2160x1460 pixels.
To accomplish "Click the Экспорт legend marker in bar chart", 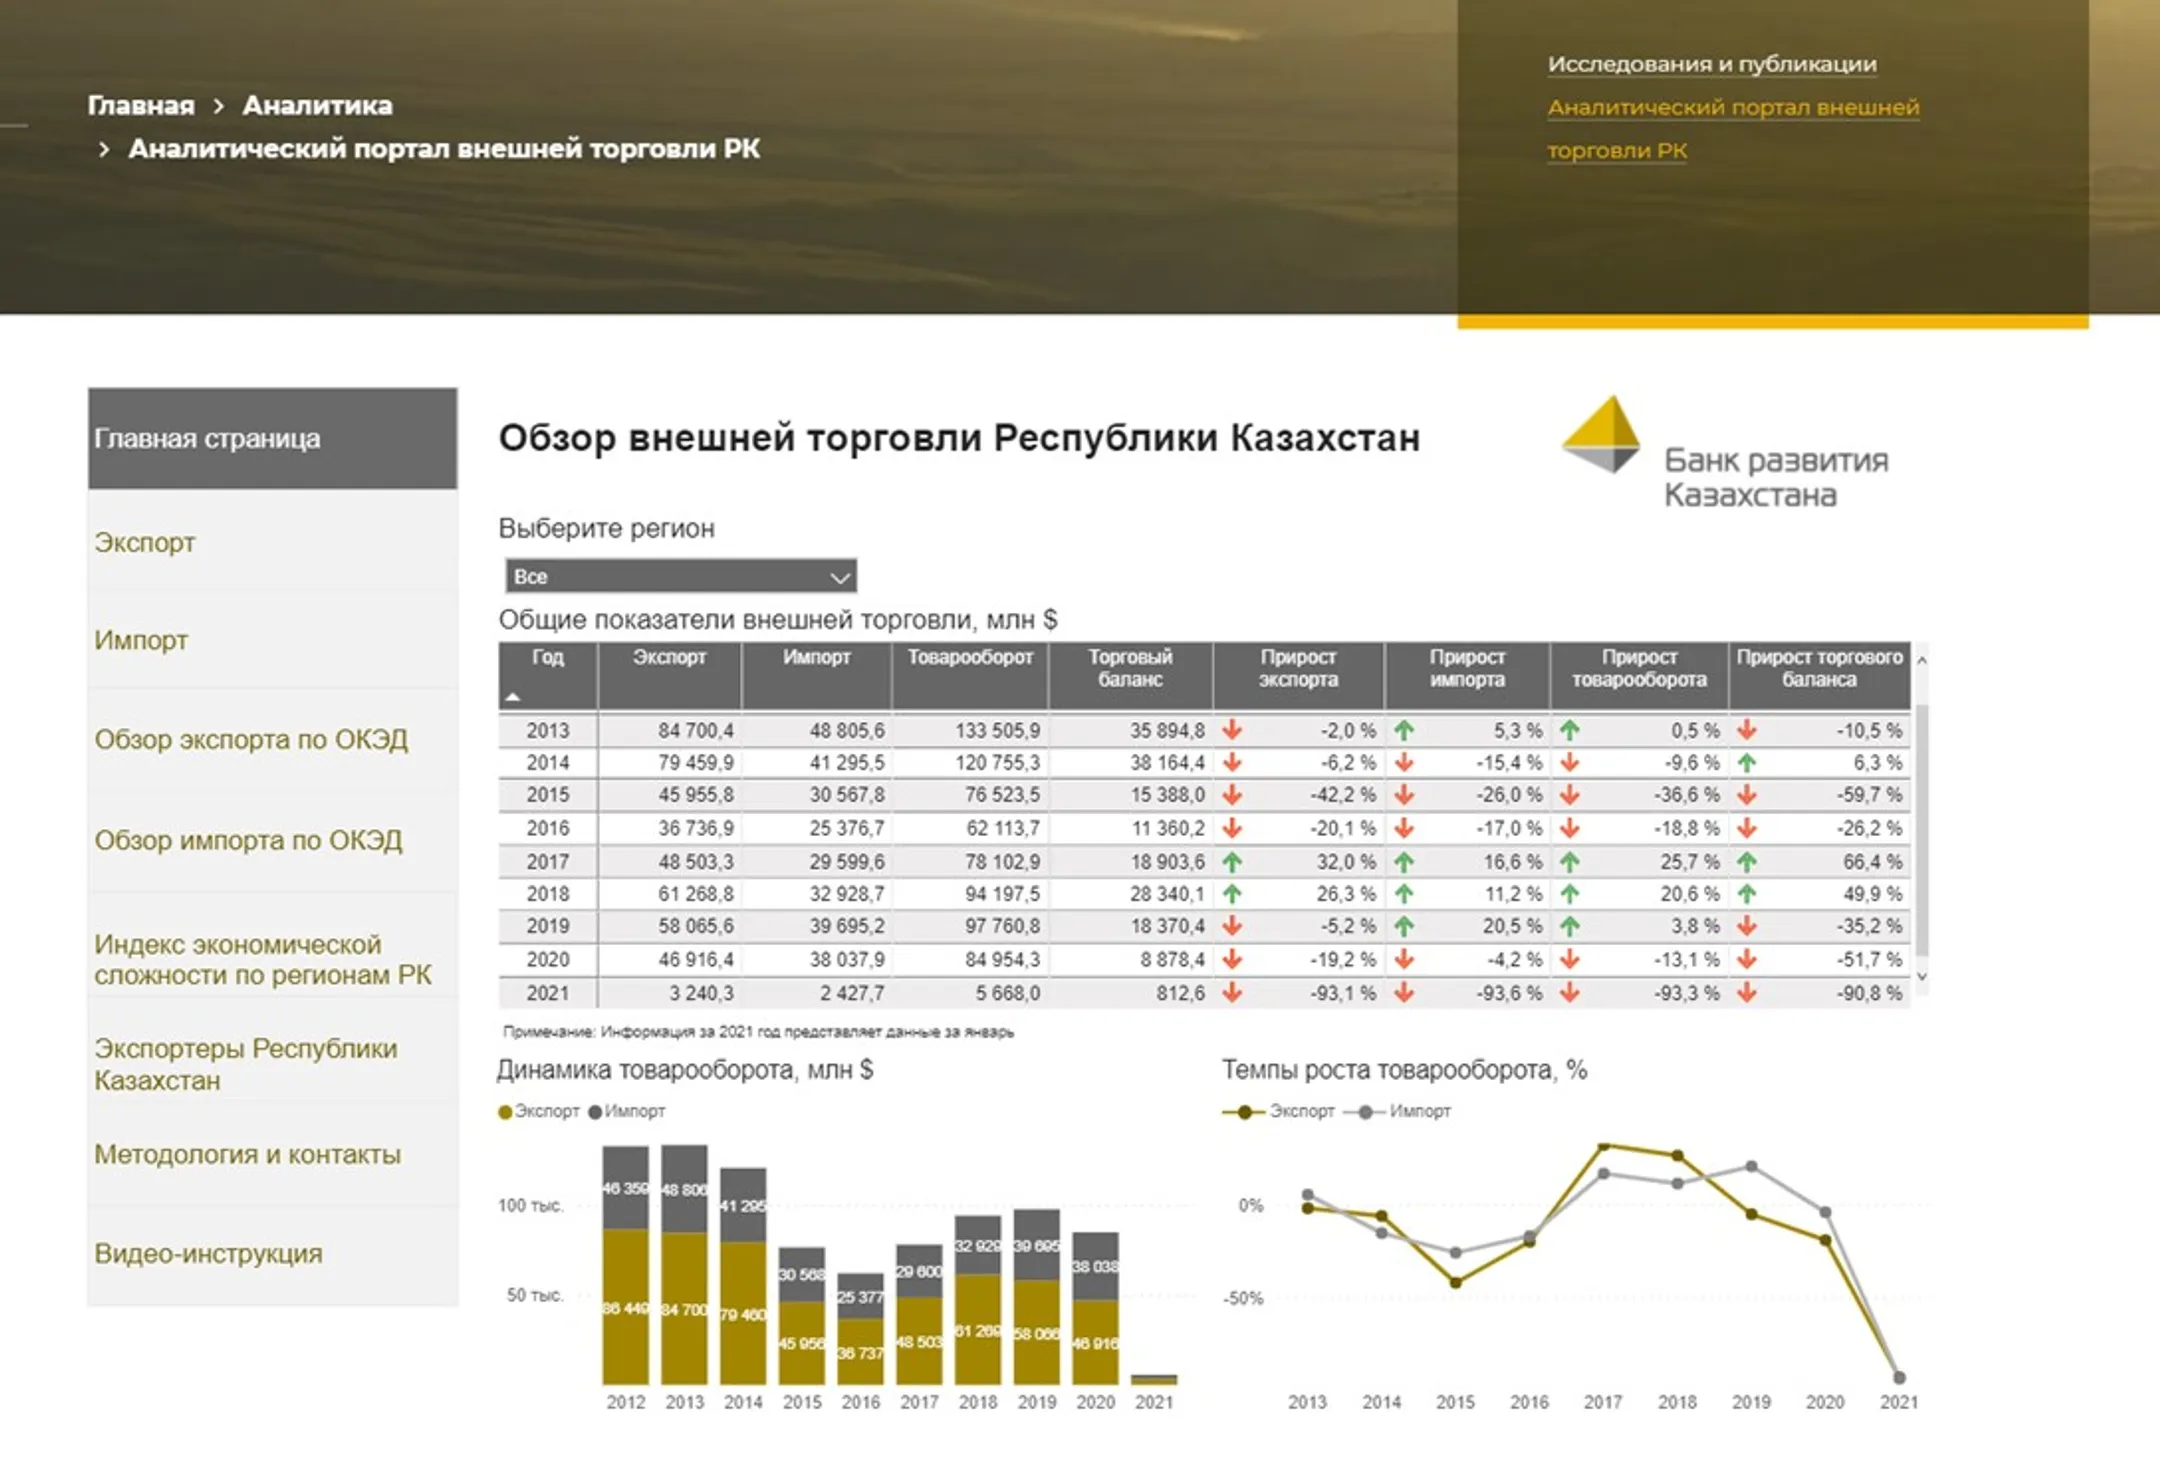I will click(x=505, y=1112).
